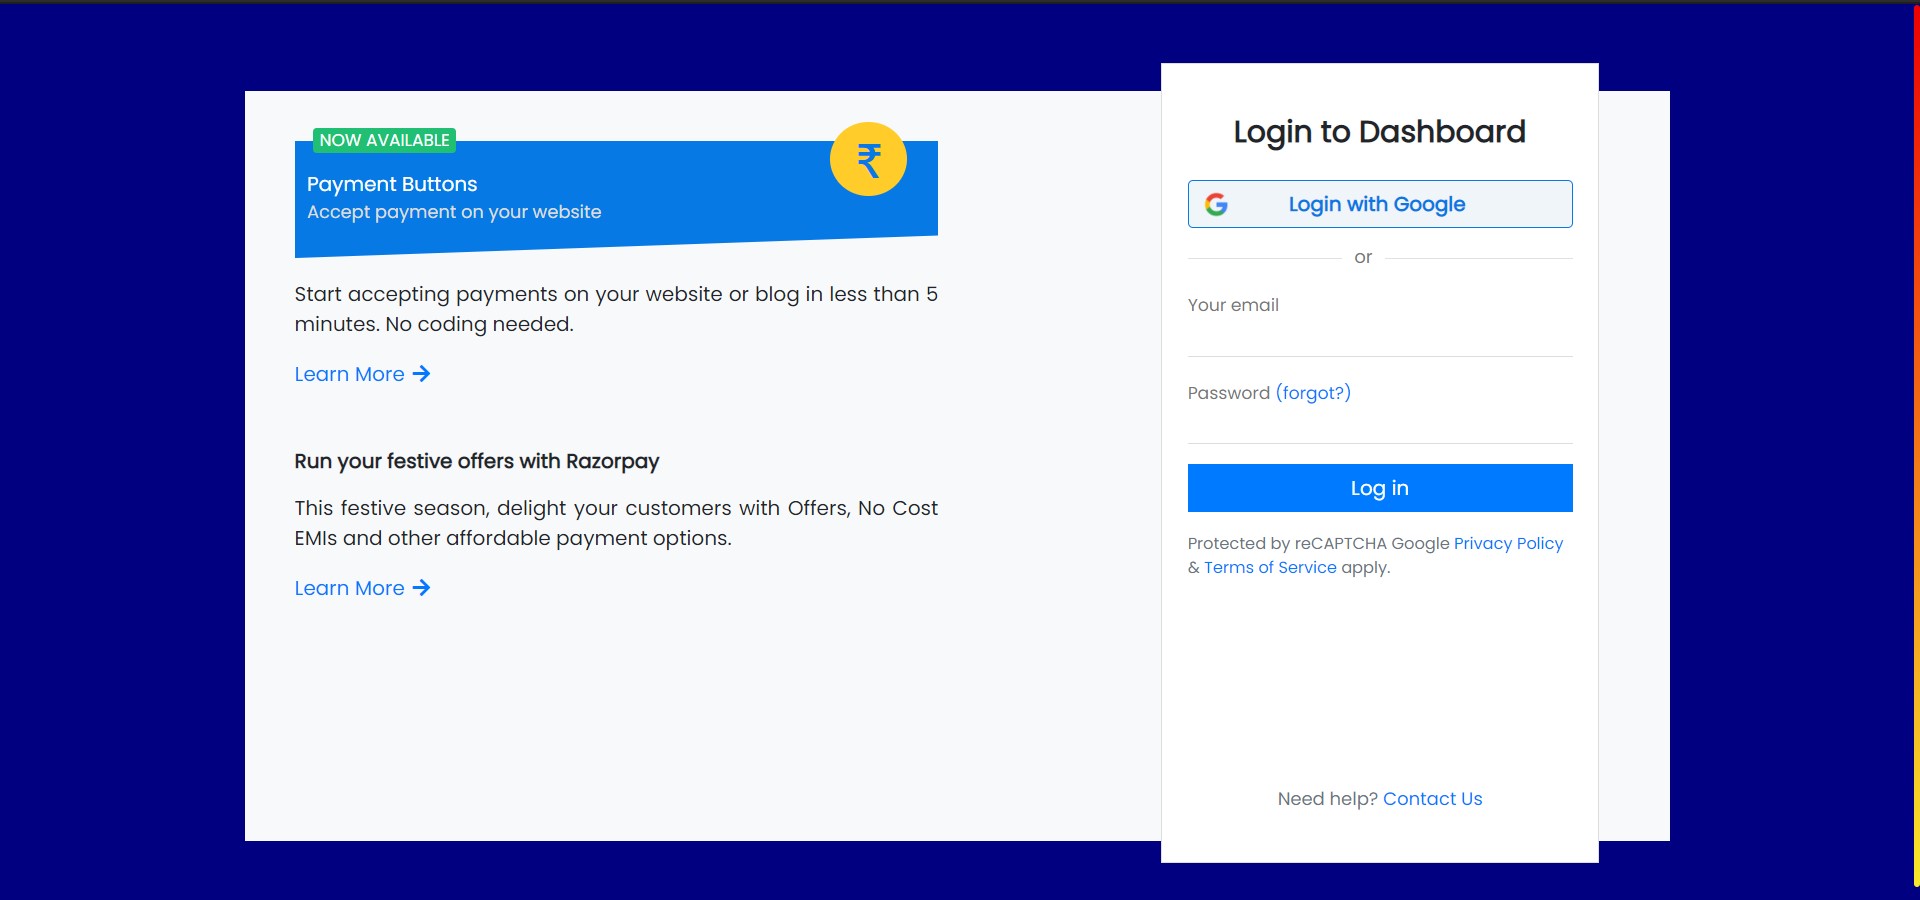Click the "or" divider text
Screen dimensions: 1920x900
1363,257
